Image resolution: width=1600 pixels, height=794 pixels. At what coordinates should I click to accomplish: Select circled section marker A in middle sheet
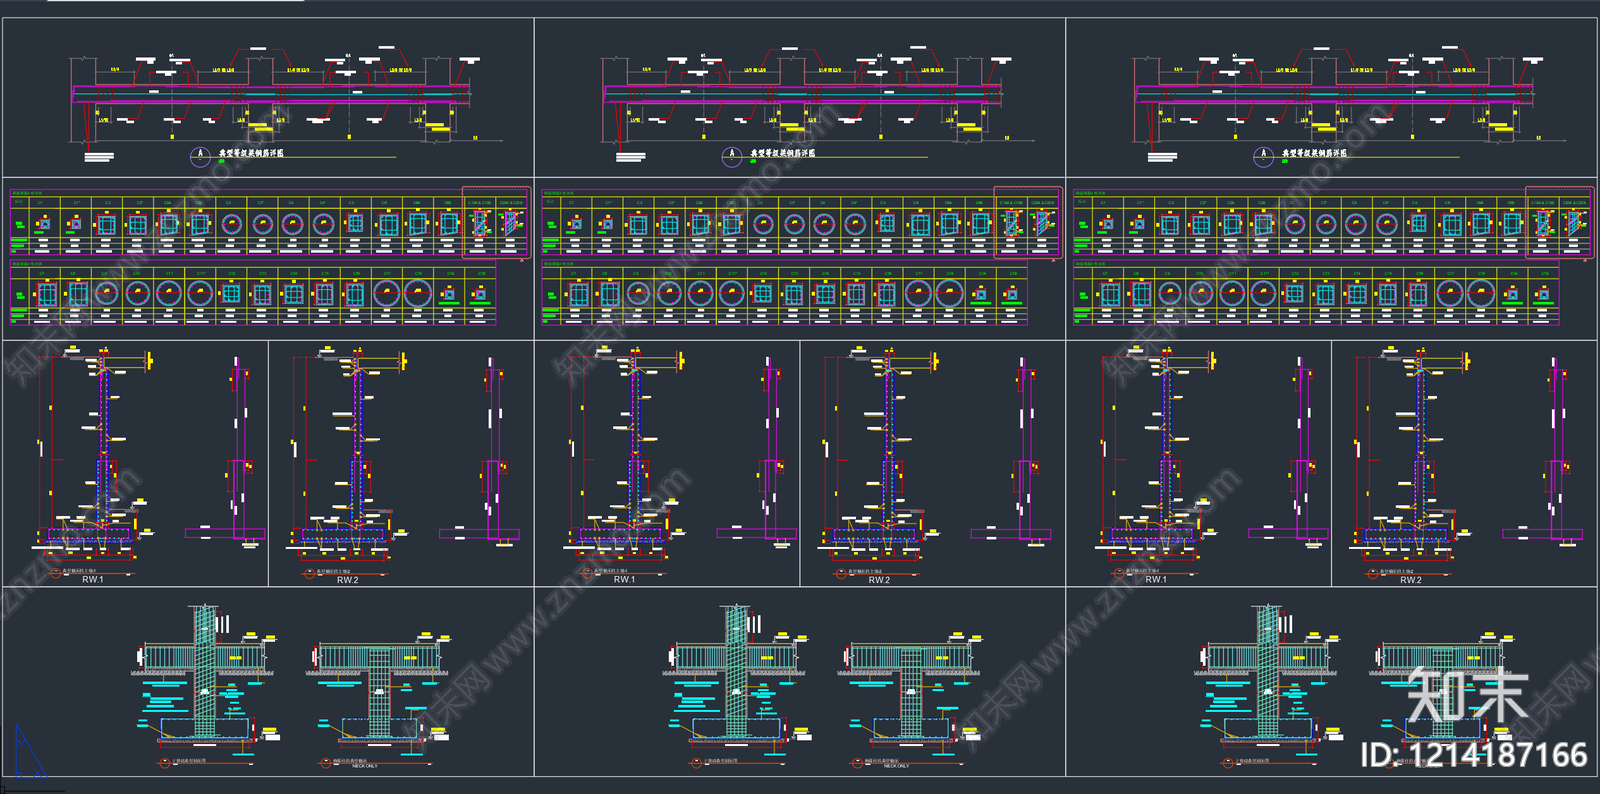tap(731, 154)
